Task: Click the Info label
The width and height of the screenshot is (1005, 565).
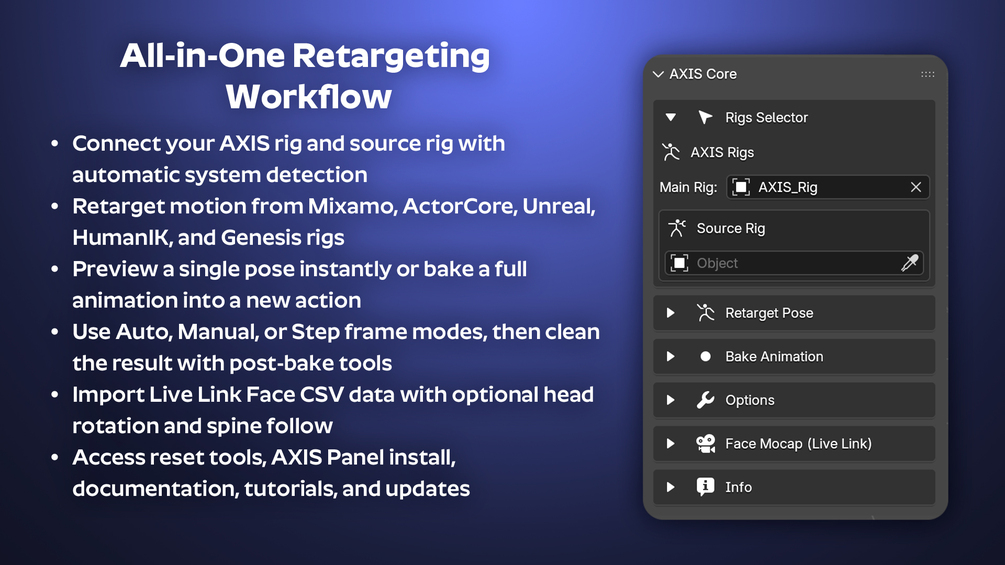Action: [x=738, y=487]
